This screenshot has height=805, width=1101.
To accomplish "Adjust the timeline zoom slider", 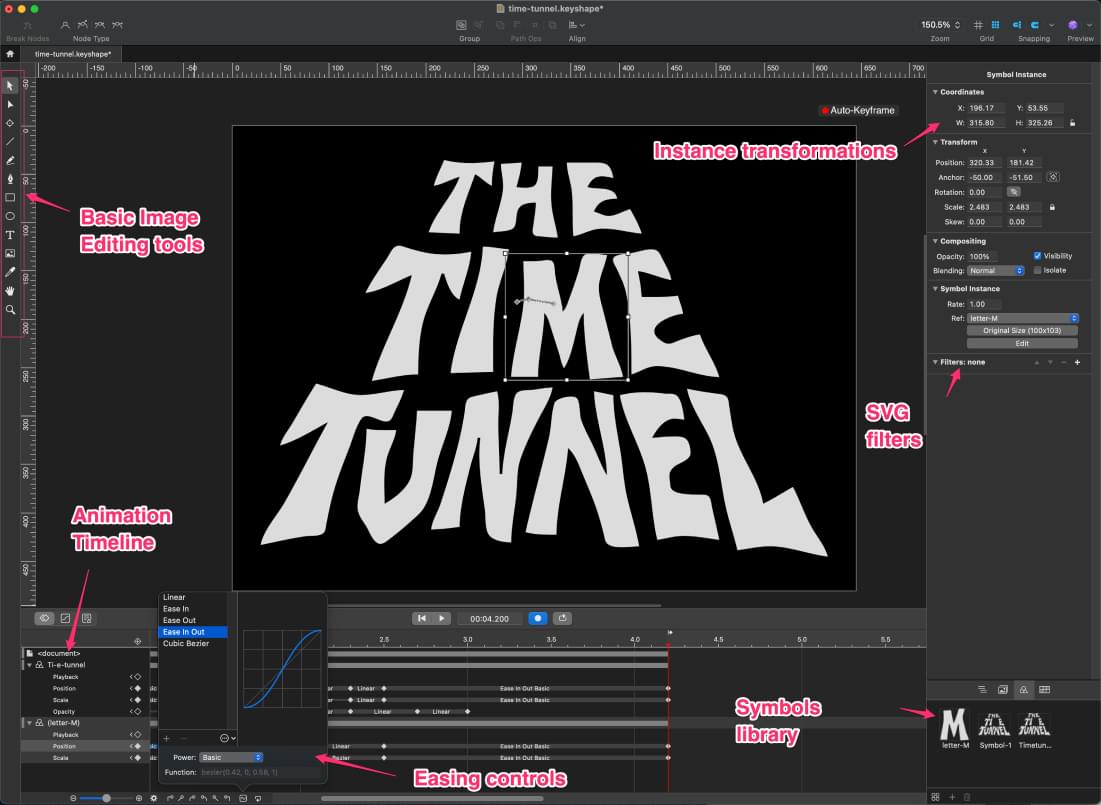I will click(x=106, y=797).
